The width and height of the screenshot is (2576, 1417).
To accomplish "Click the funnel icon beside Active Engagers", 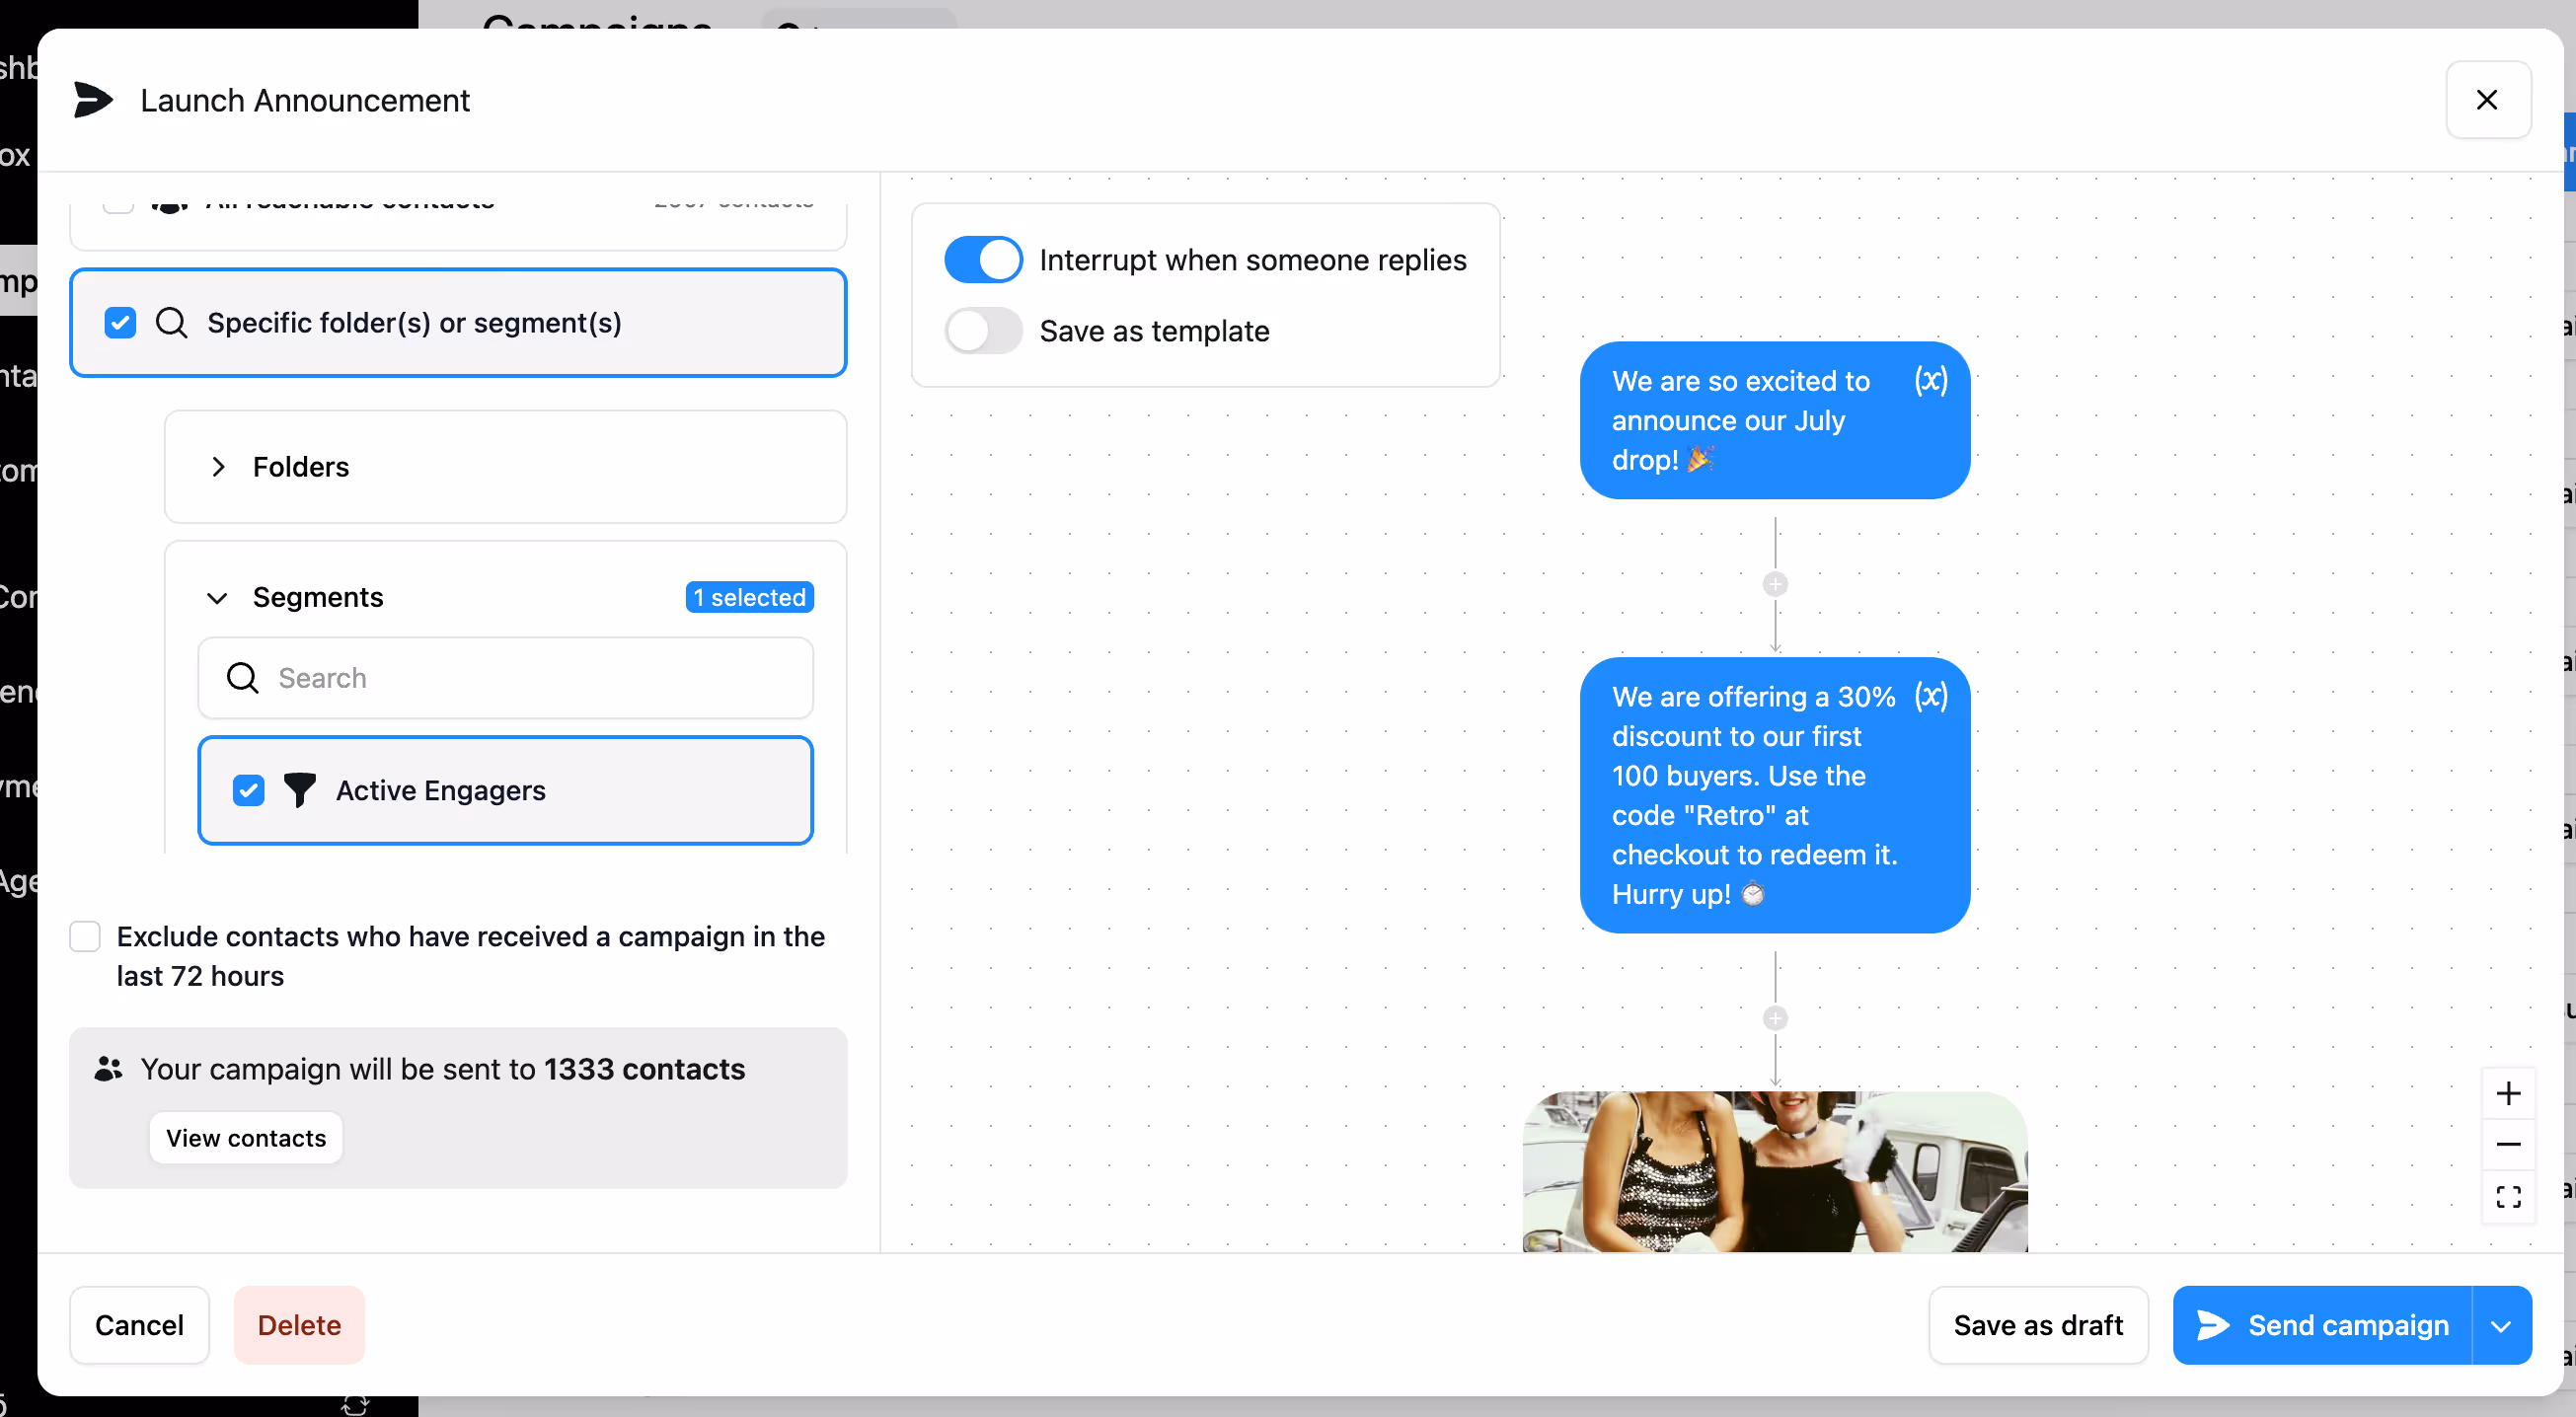I will (299, 790).
